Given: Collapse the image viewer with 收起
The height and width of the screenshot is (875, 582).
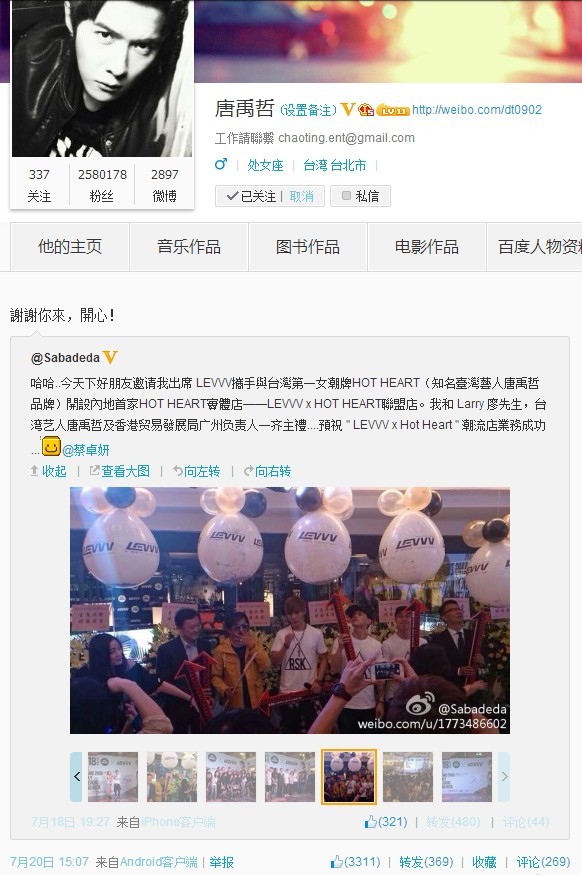Looking at the screenshot, I should click(49, 471).
